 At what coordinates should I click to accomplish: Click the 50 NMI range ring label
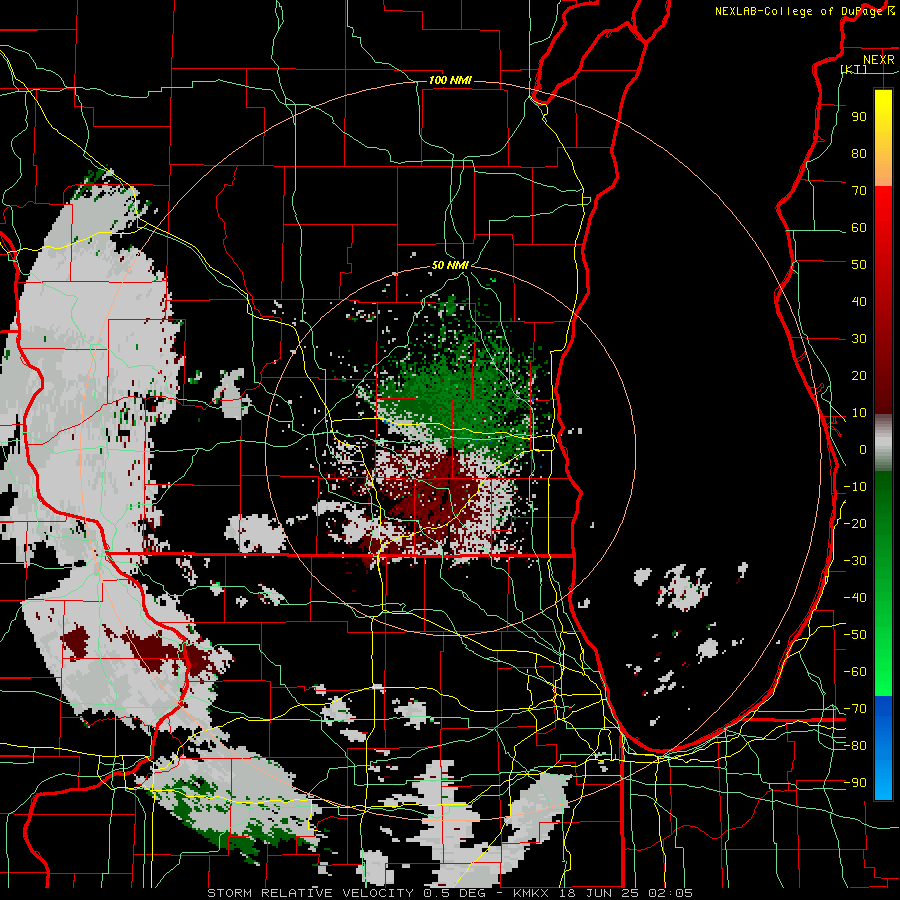pyautogui.click(x=450, y=265)
